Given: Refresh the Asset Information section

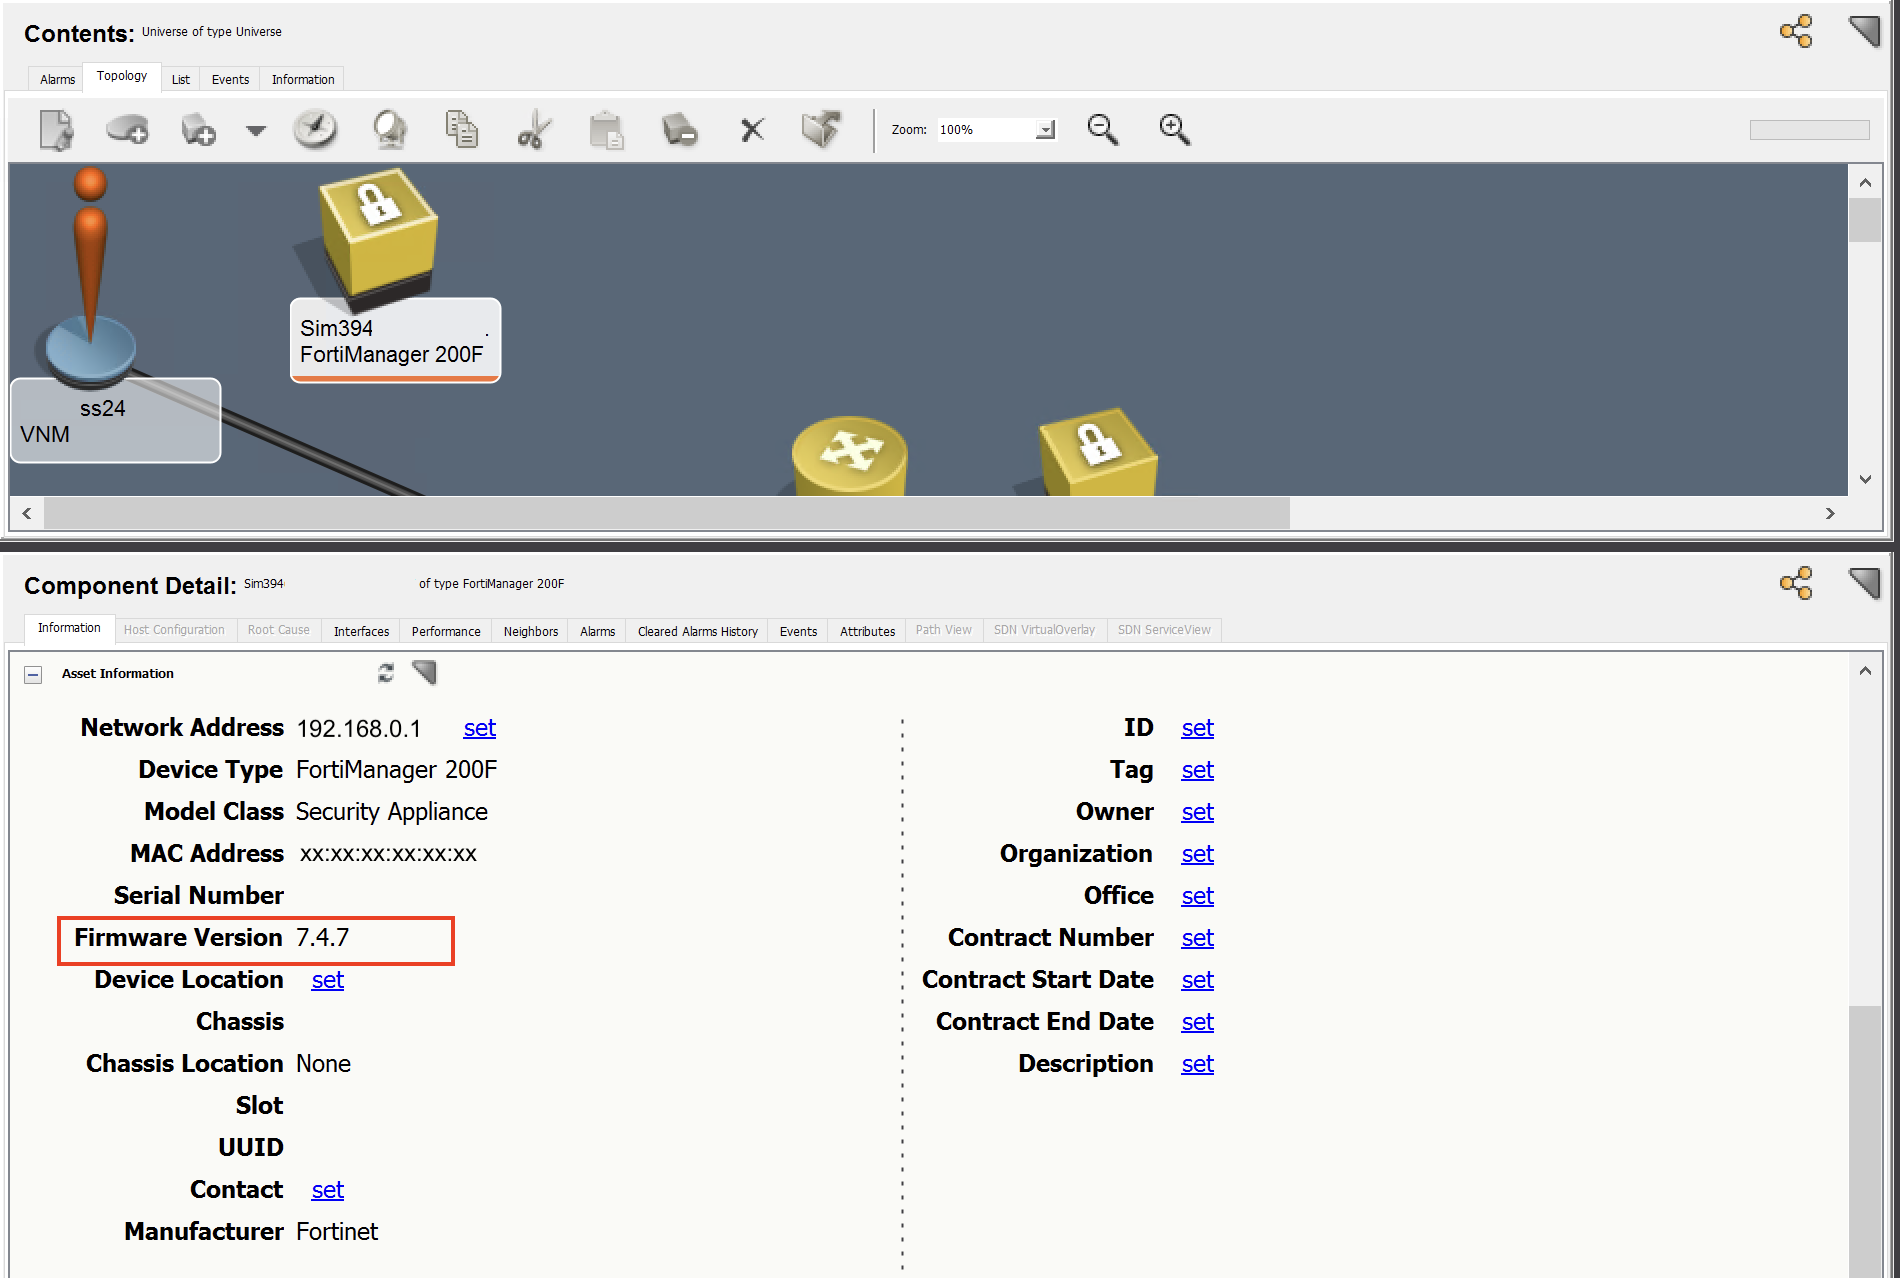Looking at the screenshot, I should tap(386, 673).
